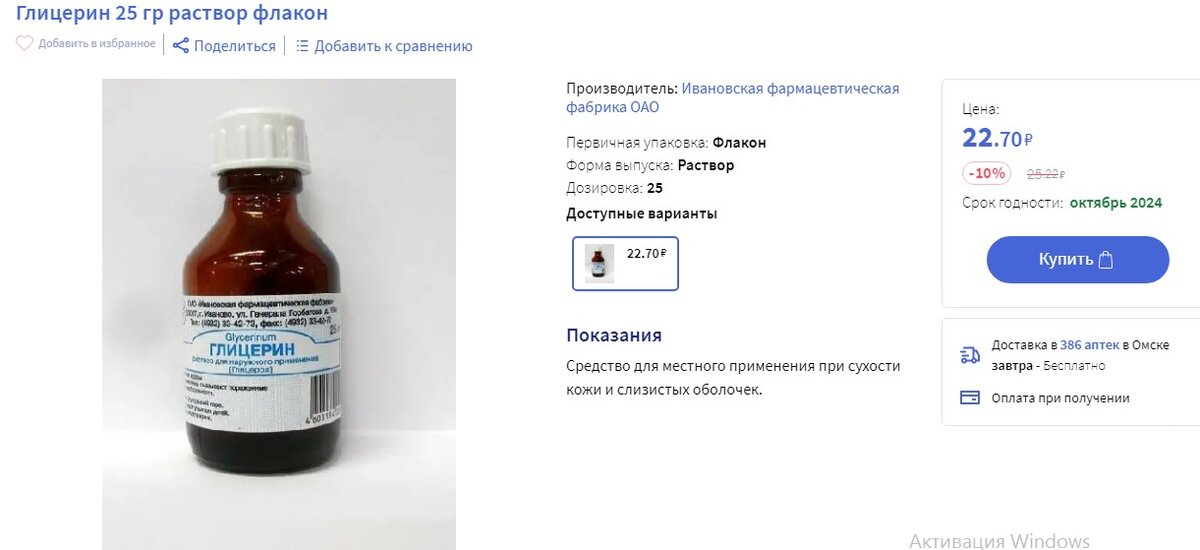Screen dimensions: 1200x550
Task: Click the payment card icon
Action: tap(969, 397)
